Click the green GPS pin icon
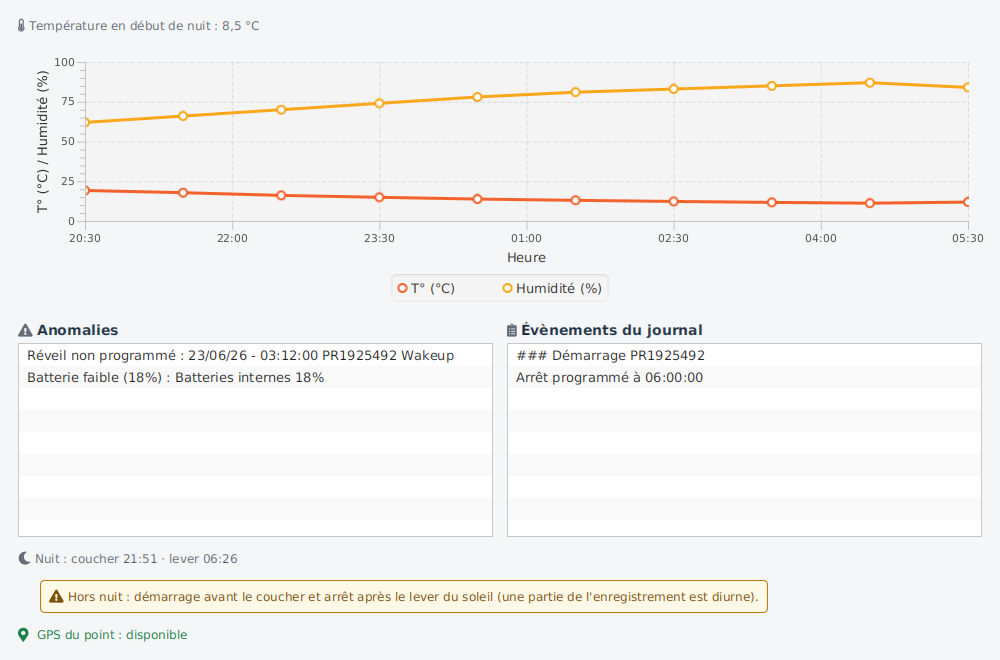The width and height of the screenshot is (1000, 660). click(24, 635)
